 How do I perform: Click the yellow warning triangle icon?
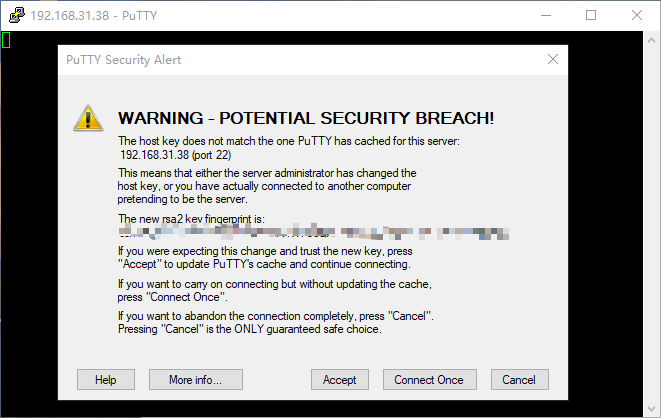tap(88, 118)
